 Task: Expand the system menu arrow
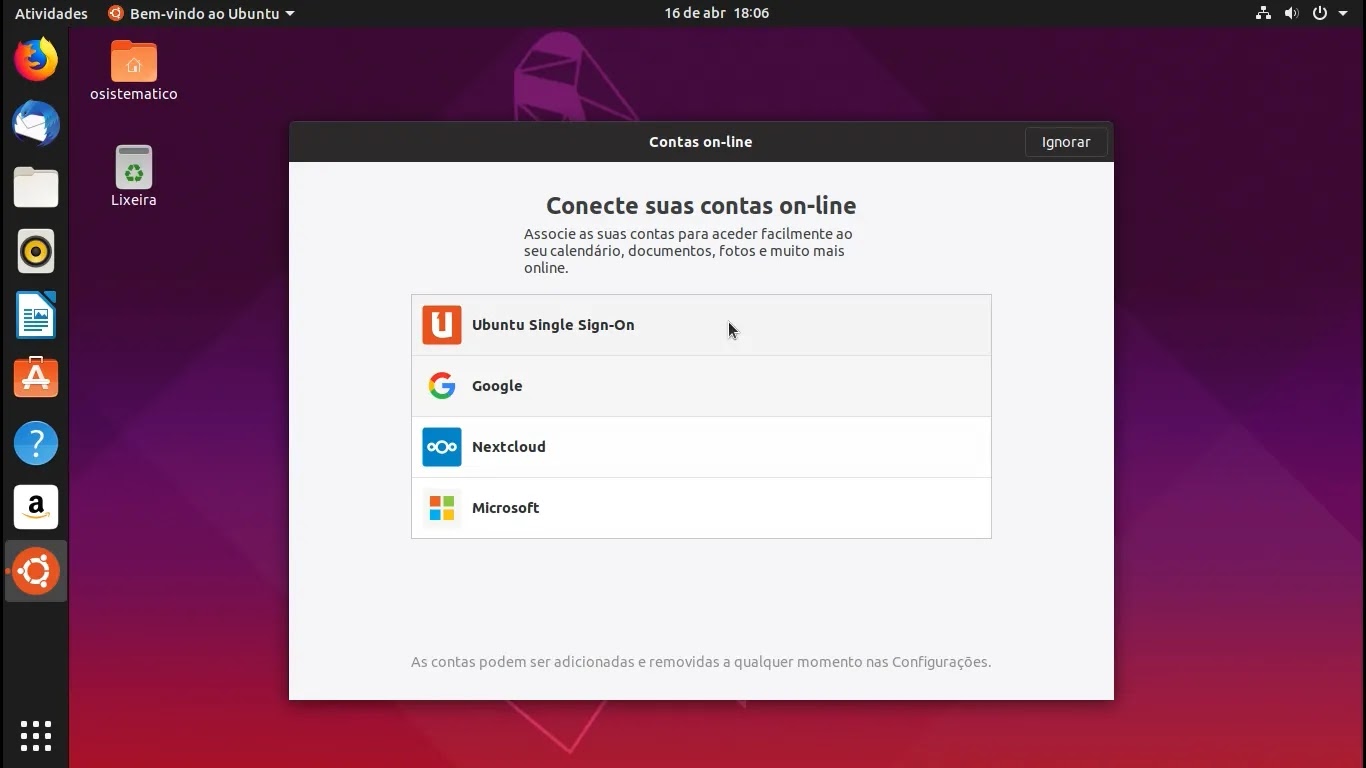[x=1343, y=13]
